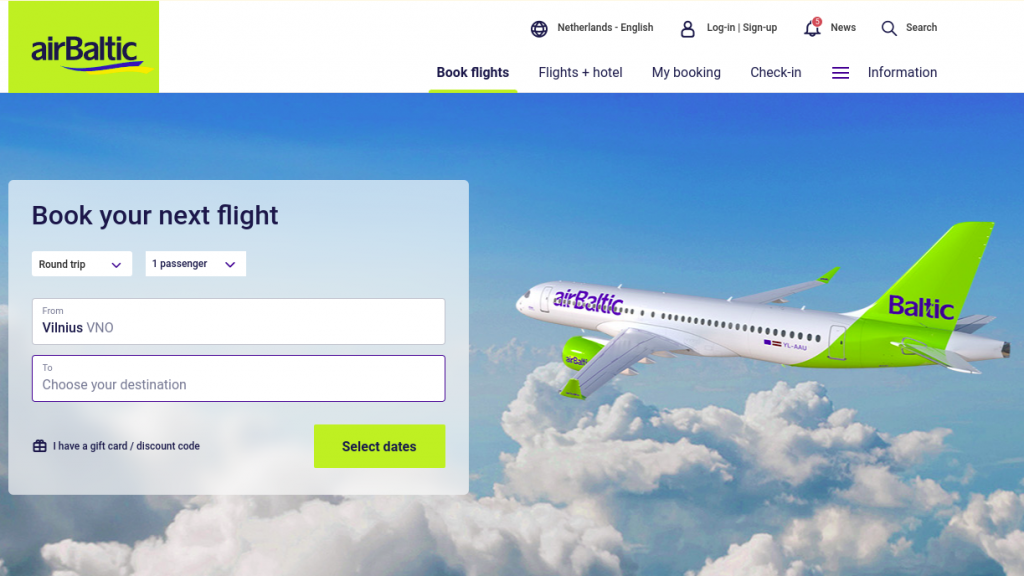The width and height of the screenshot is (1024, 576).
Task: Open Netherlands - English language selector
Action: click(605, 27)
